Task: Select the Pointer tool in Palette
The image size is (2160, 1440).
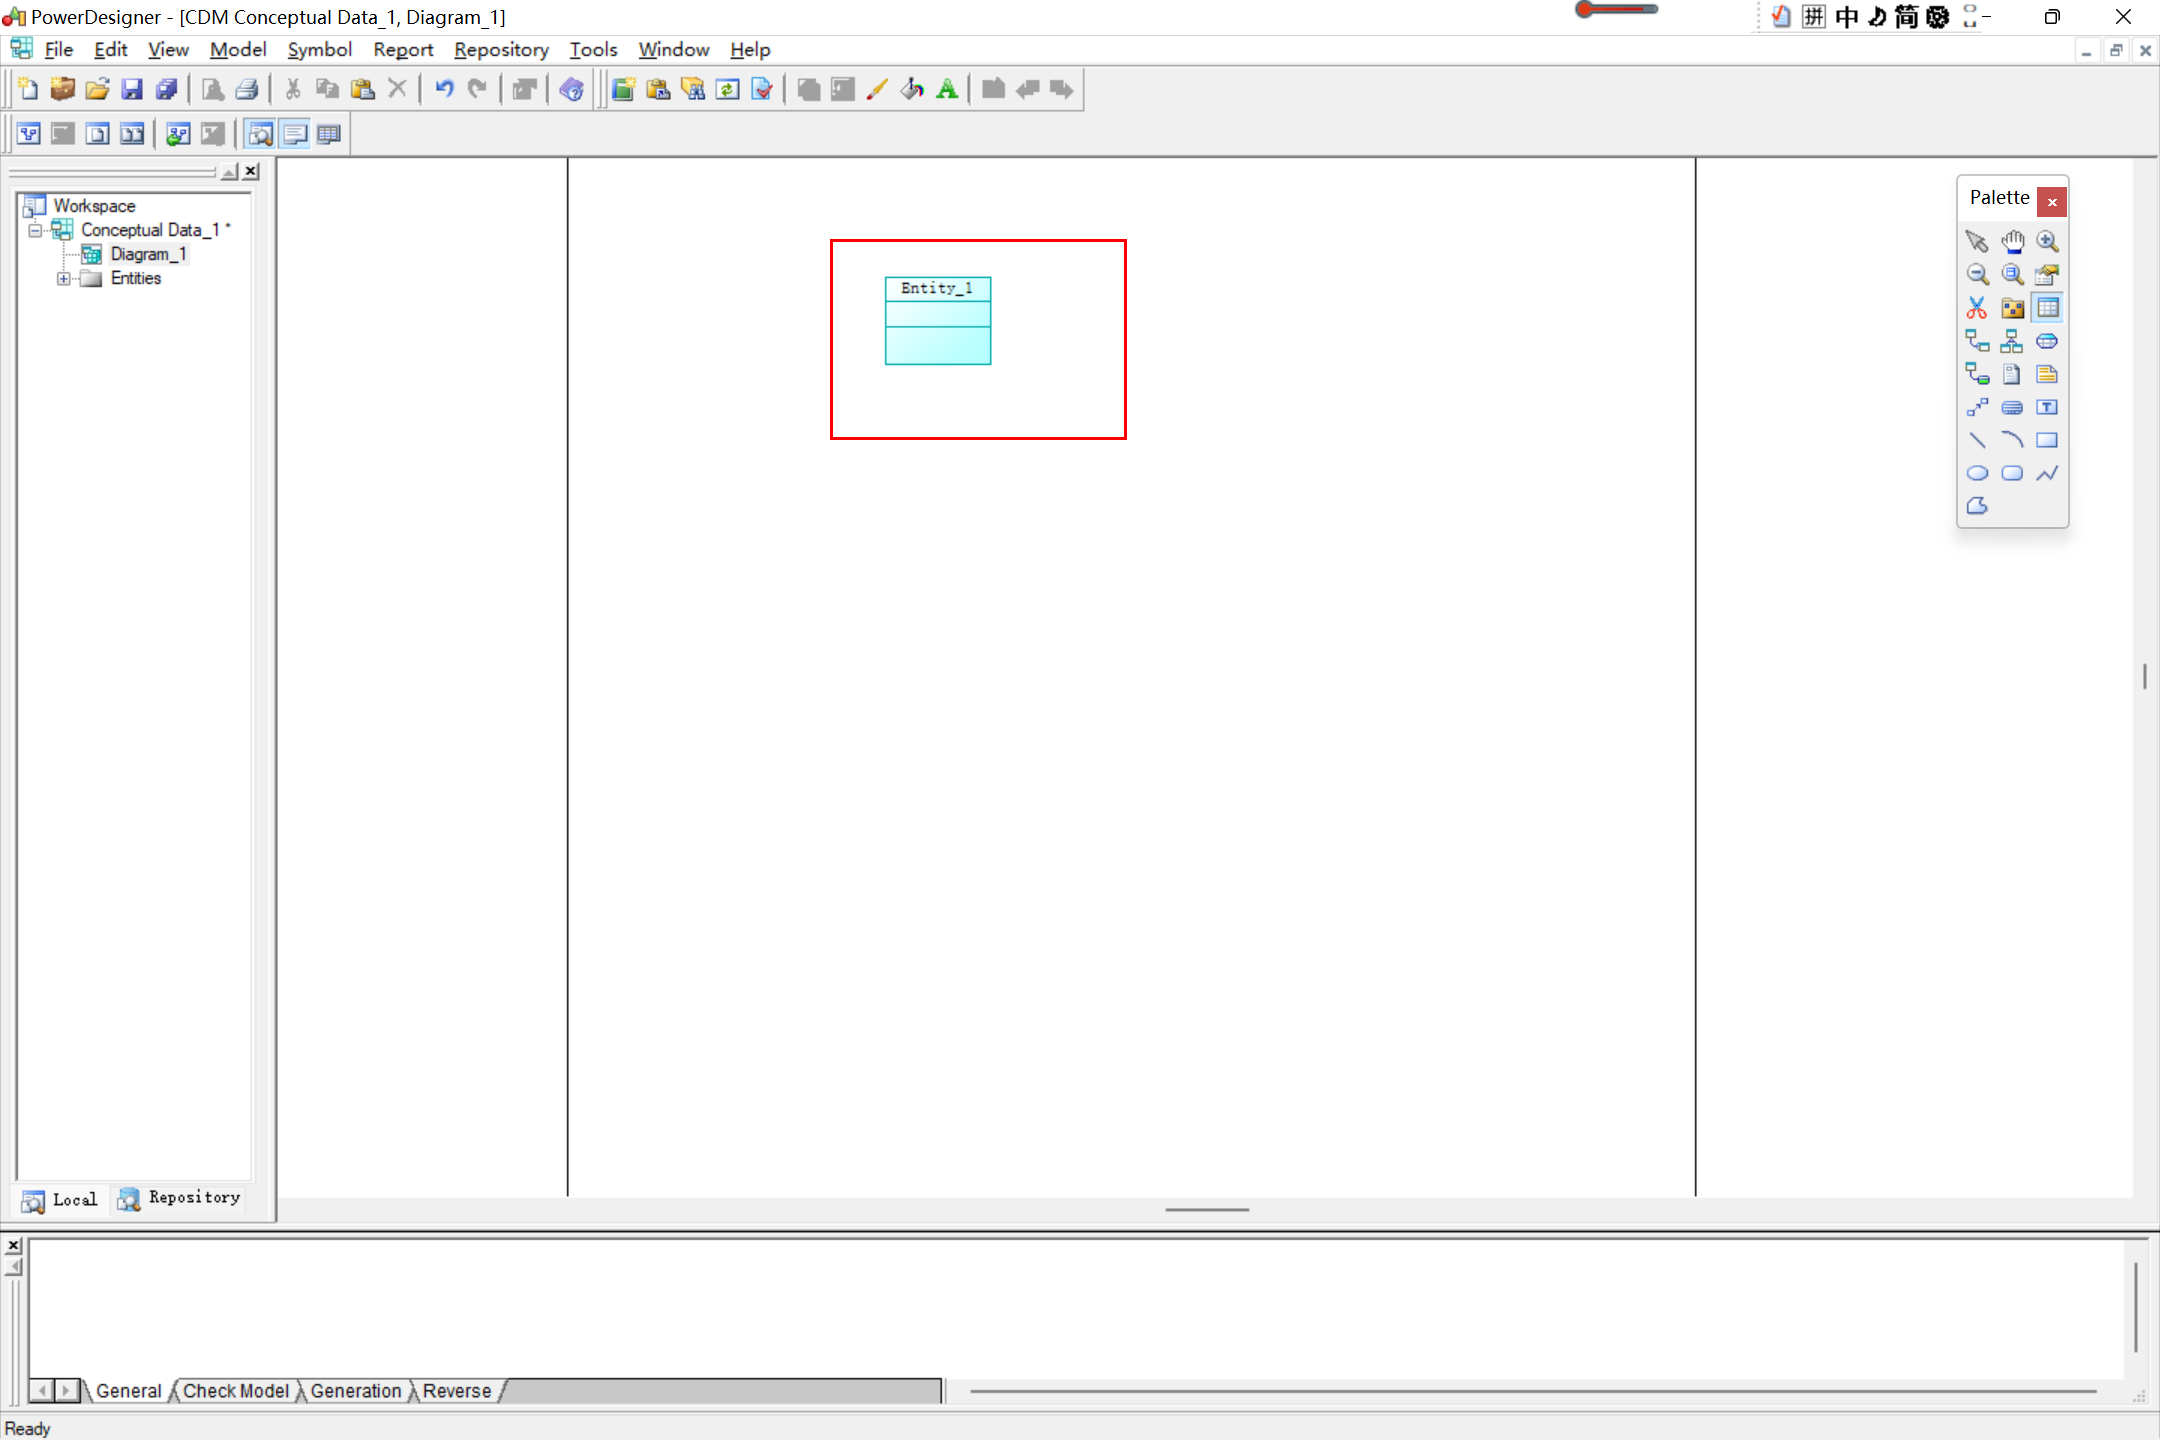Action: pyautogui.click(x=1977, y=241)
